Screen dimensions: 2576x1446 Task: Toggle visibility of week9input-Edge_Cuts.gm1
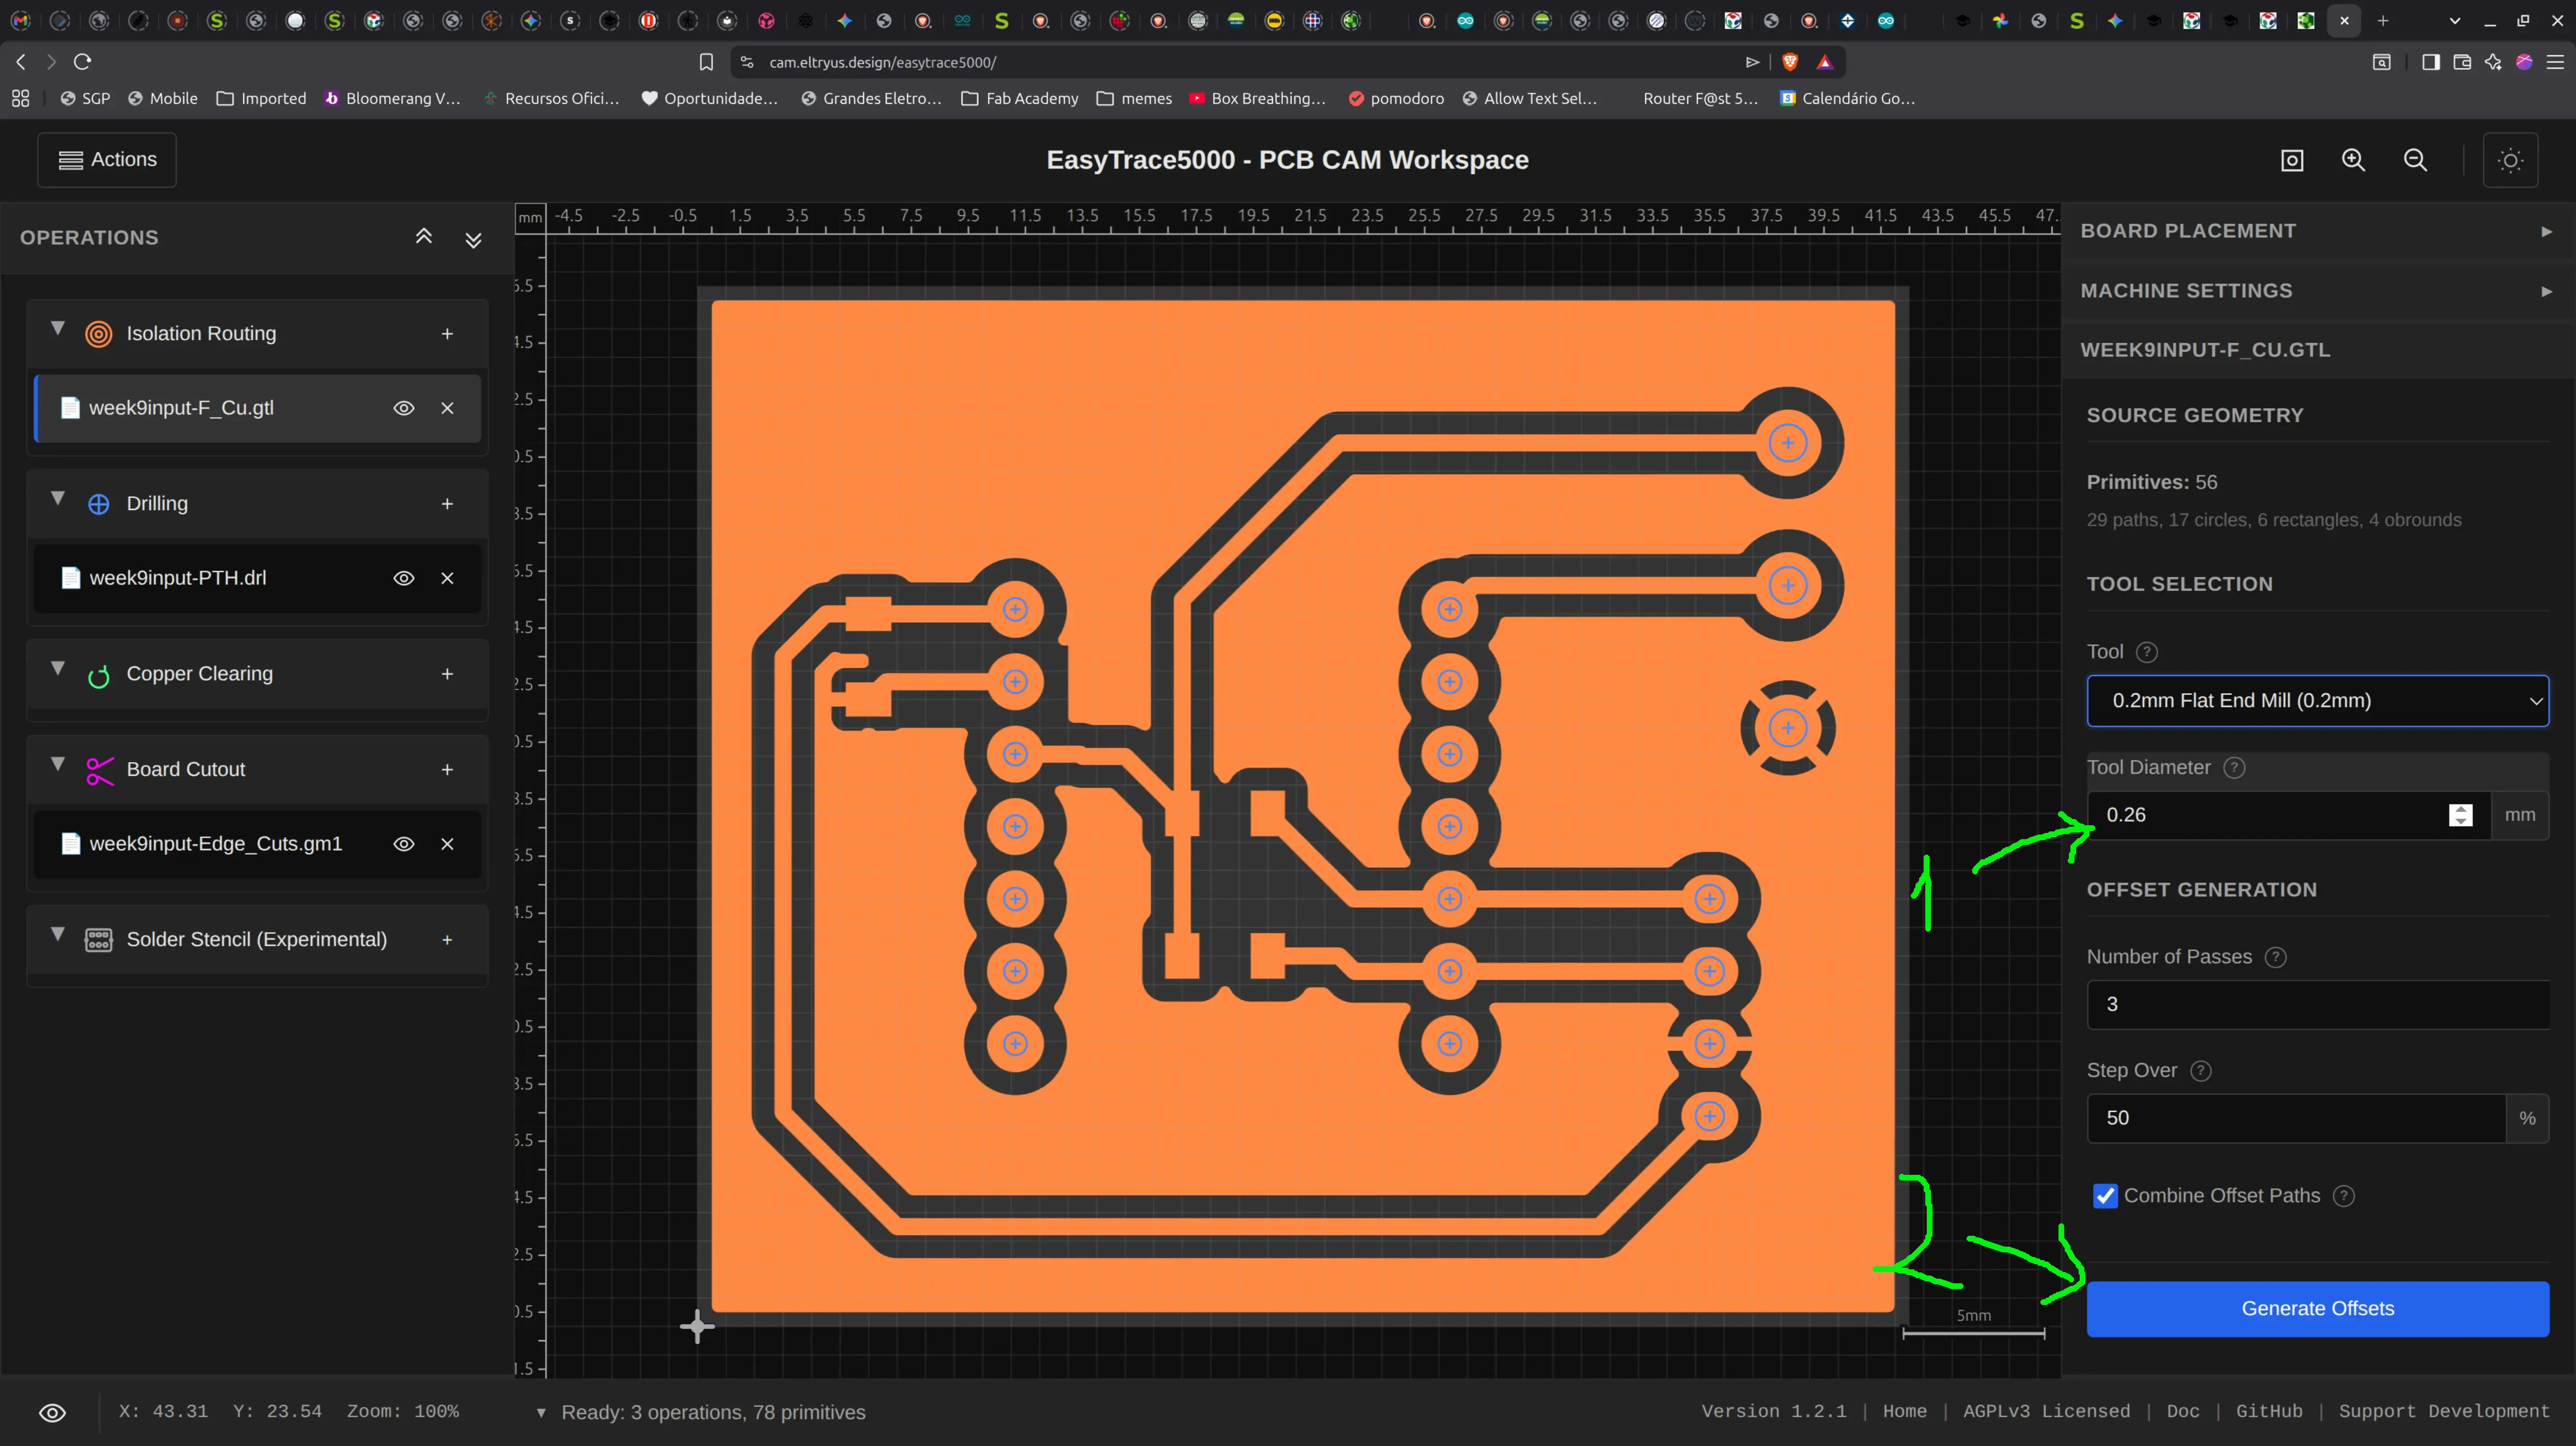coord(403,844)
